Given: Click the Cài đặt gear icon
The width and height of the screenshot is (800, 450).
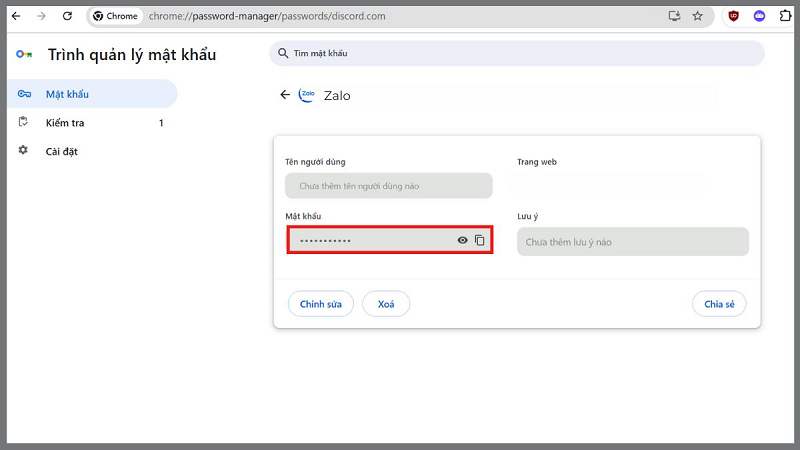Looking at the screenshot, I should (23, 150).
